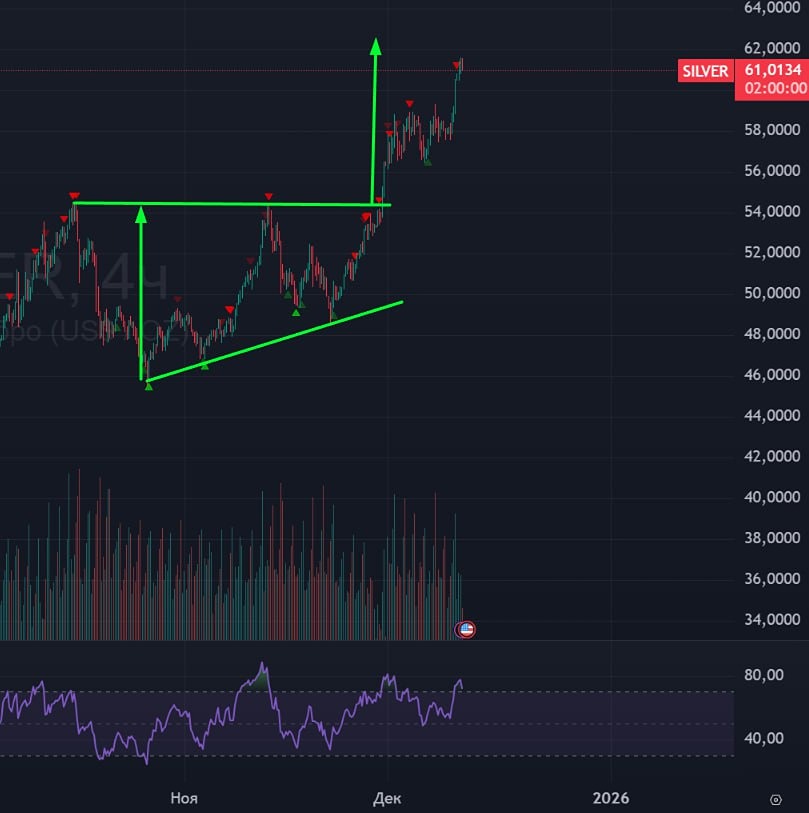
Task: Click the current price tag 61,0134
Action: tap(772, 70)
